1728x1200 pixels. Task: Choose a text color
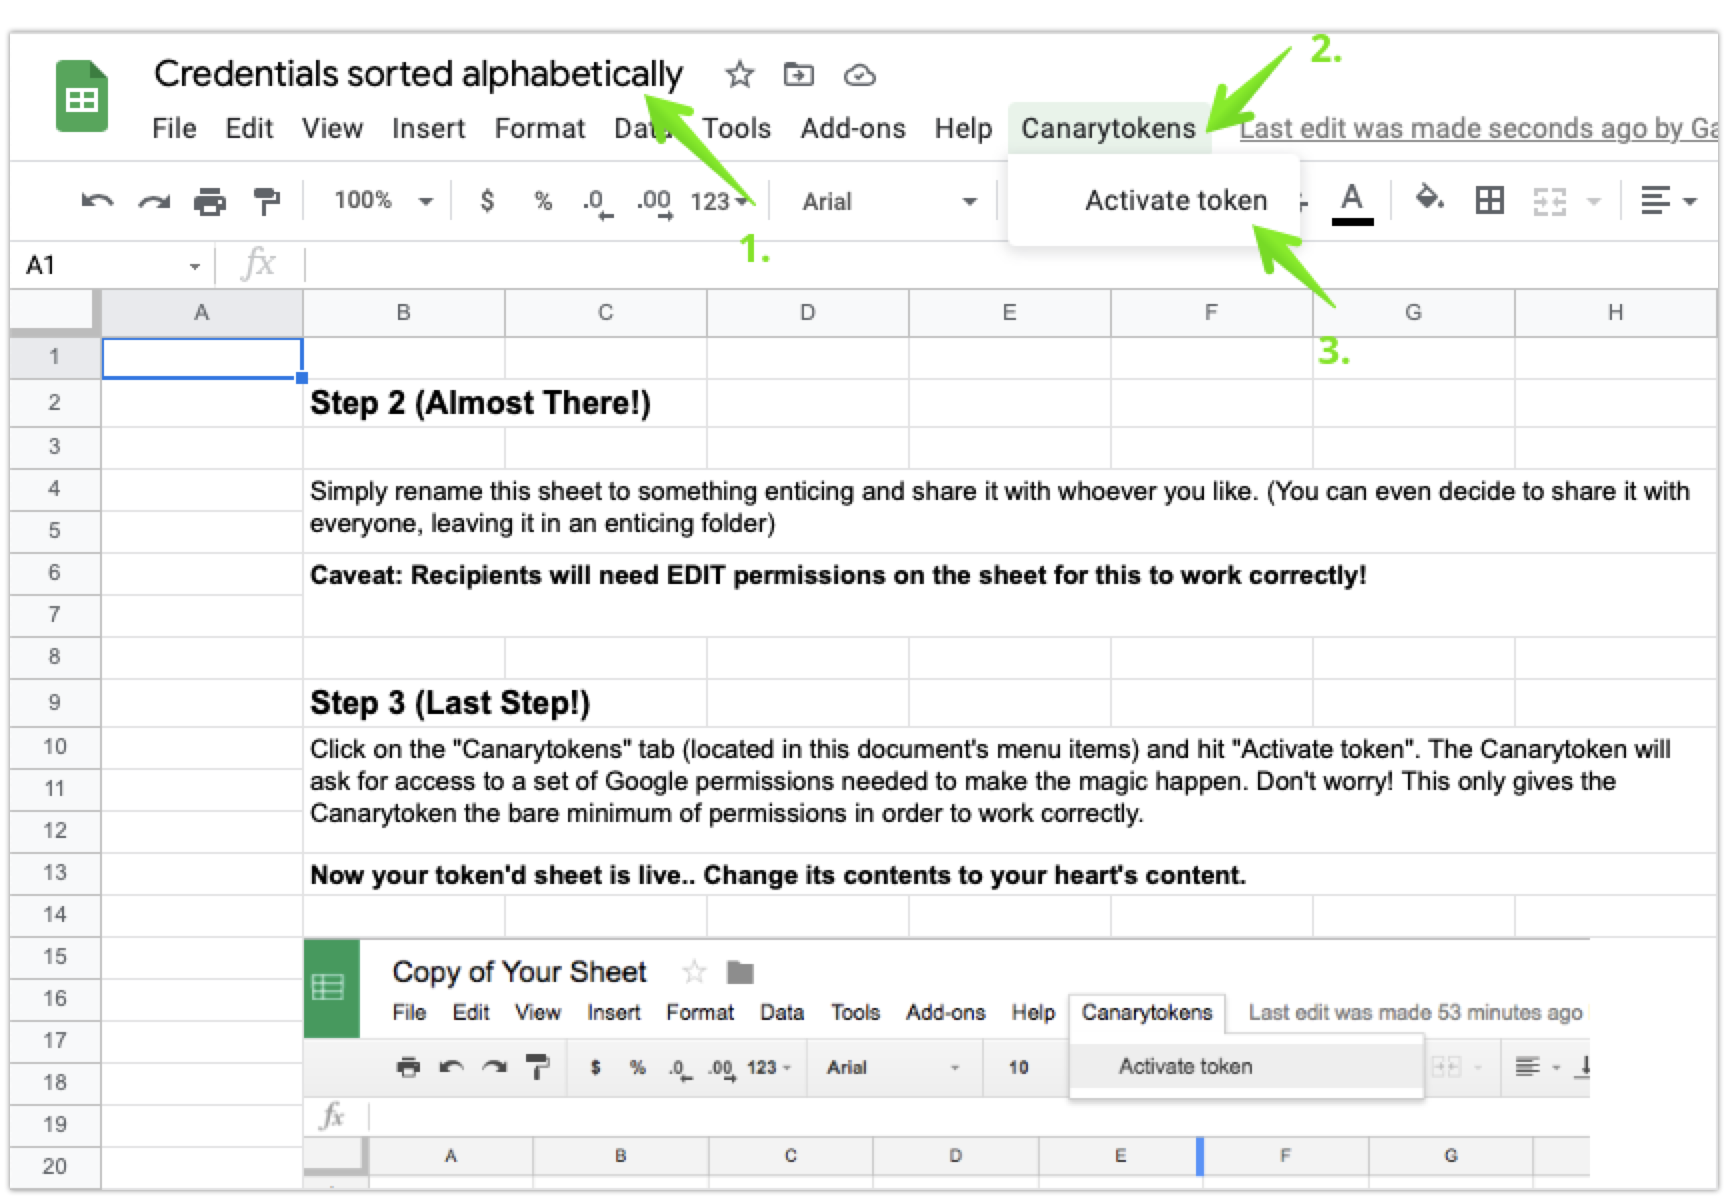1352,203
